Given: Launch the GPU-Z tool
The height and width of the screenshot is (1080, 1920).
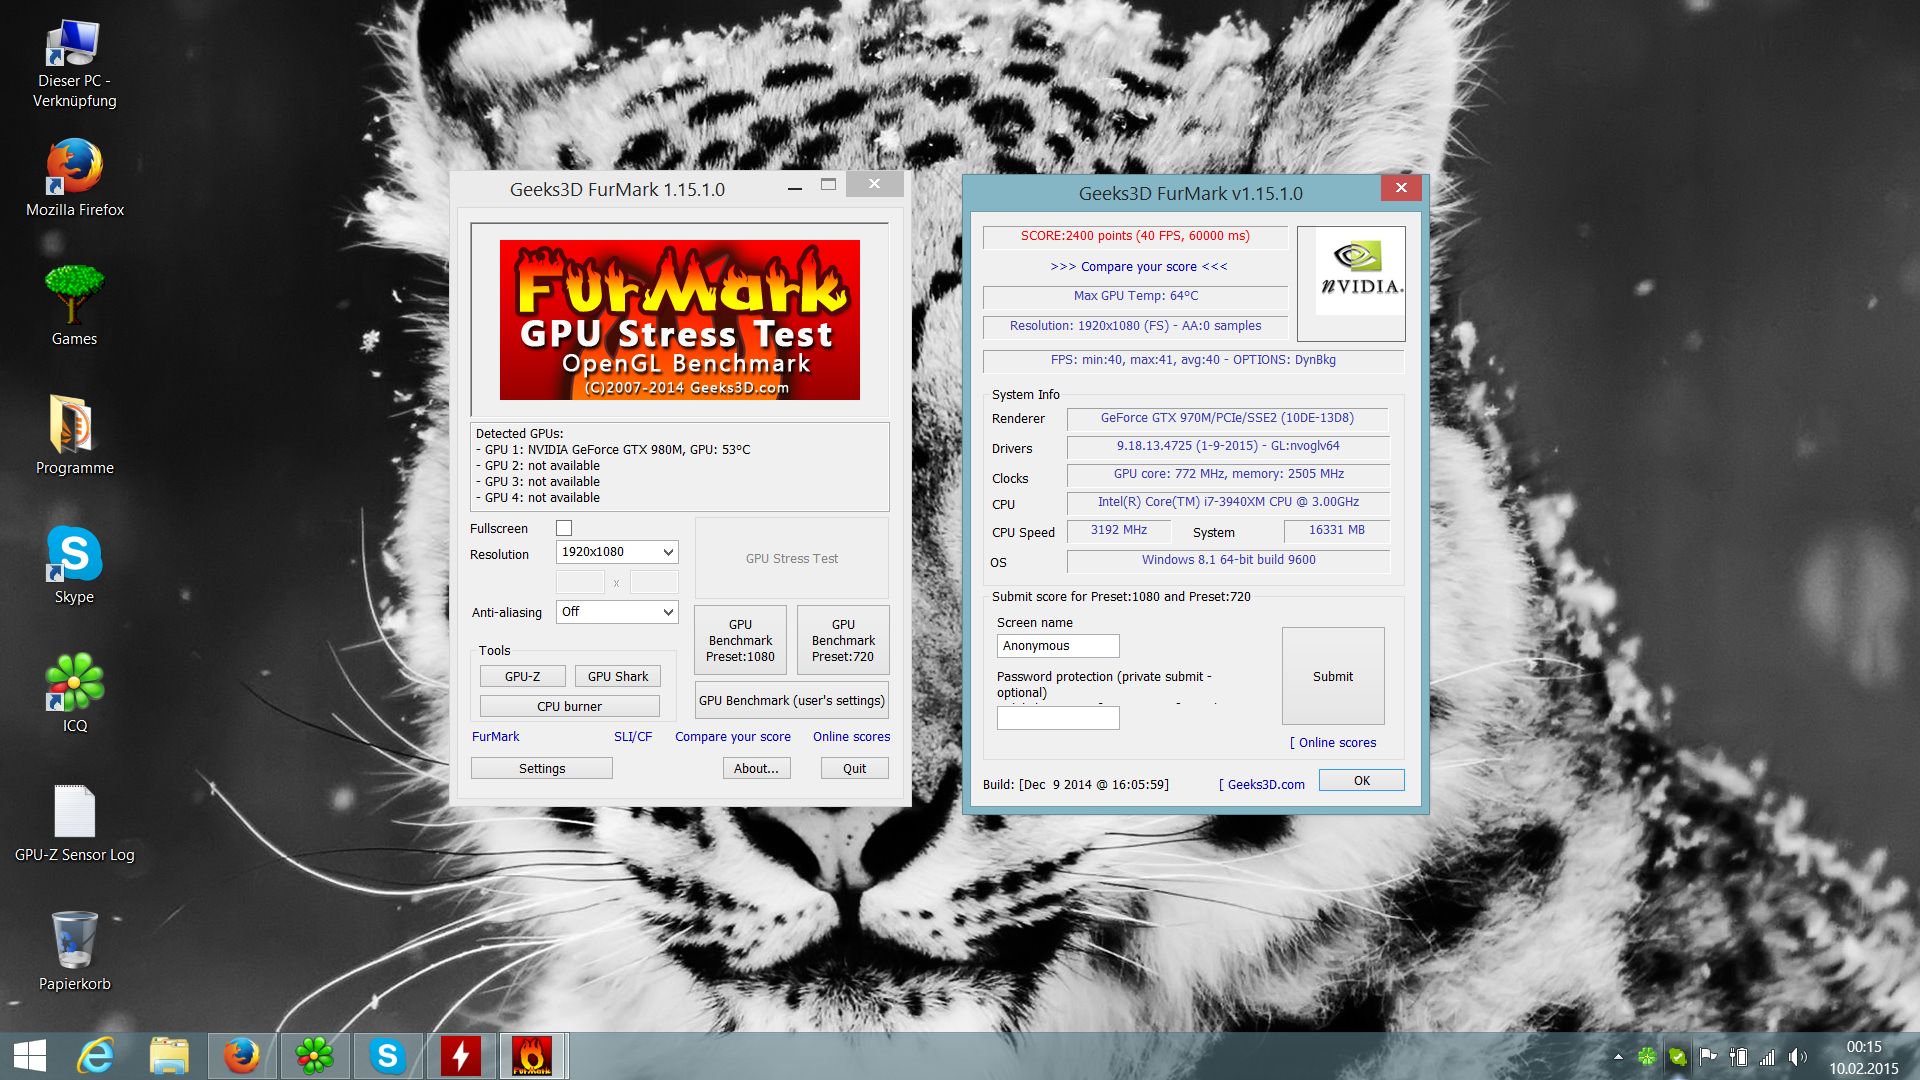Looking at the screenshot, I should click(x=522, y=676).
